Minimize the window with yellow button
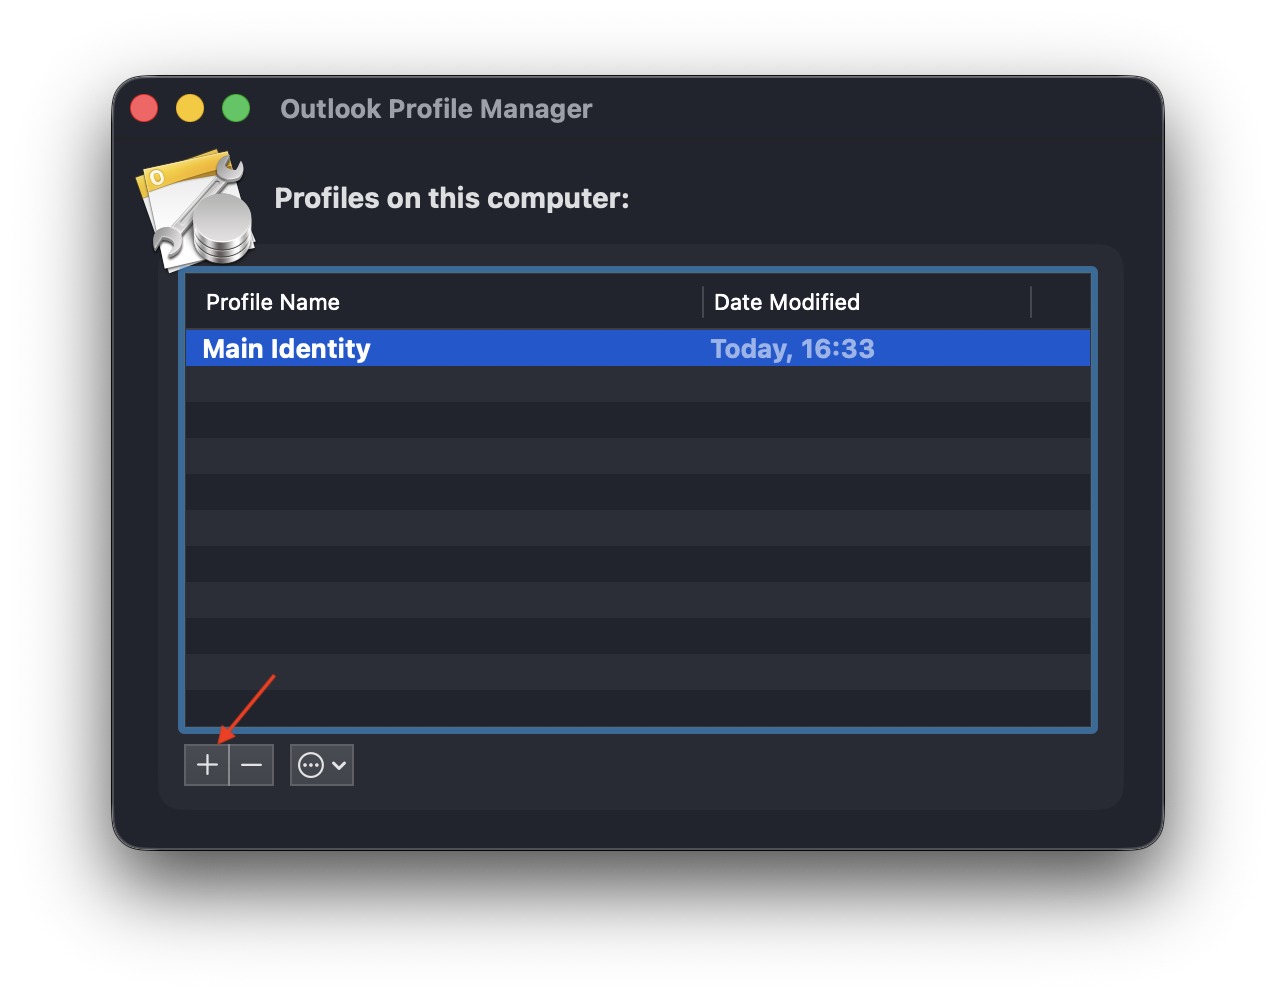 coord(190,108)
